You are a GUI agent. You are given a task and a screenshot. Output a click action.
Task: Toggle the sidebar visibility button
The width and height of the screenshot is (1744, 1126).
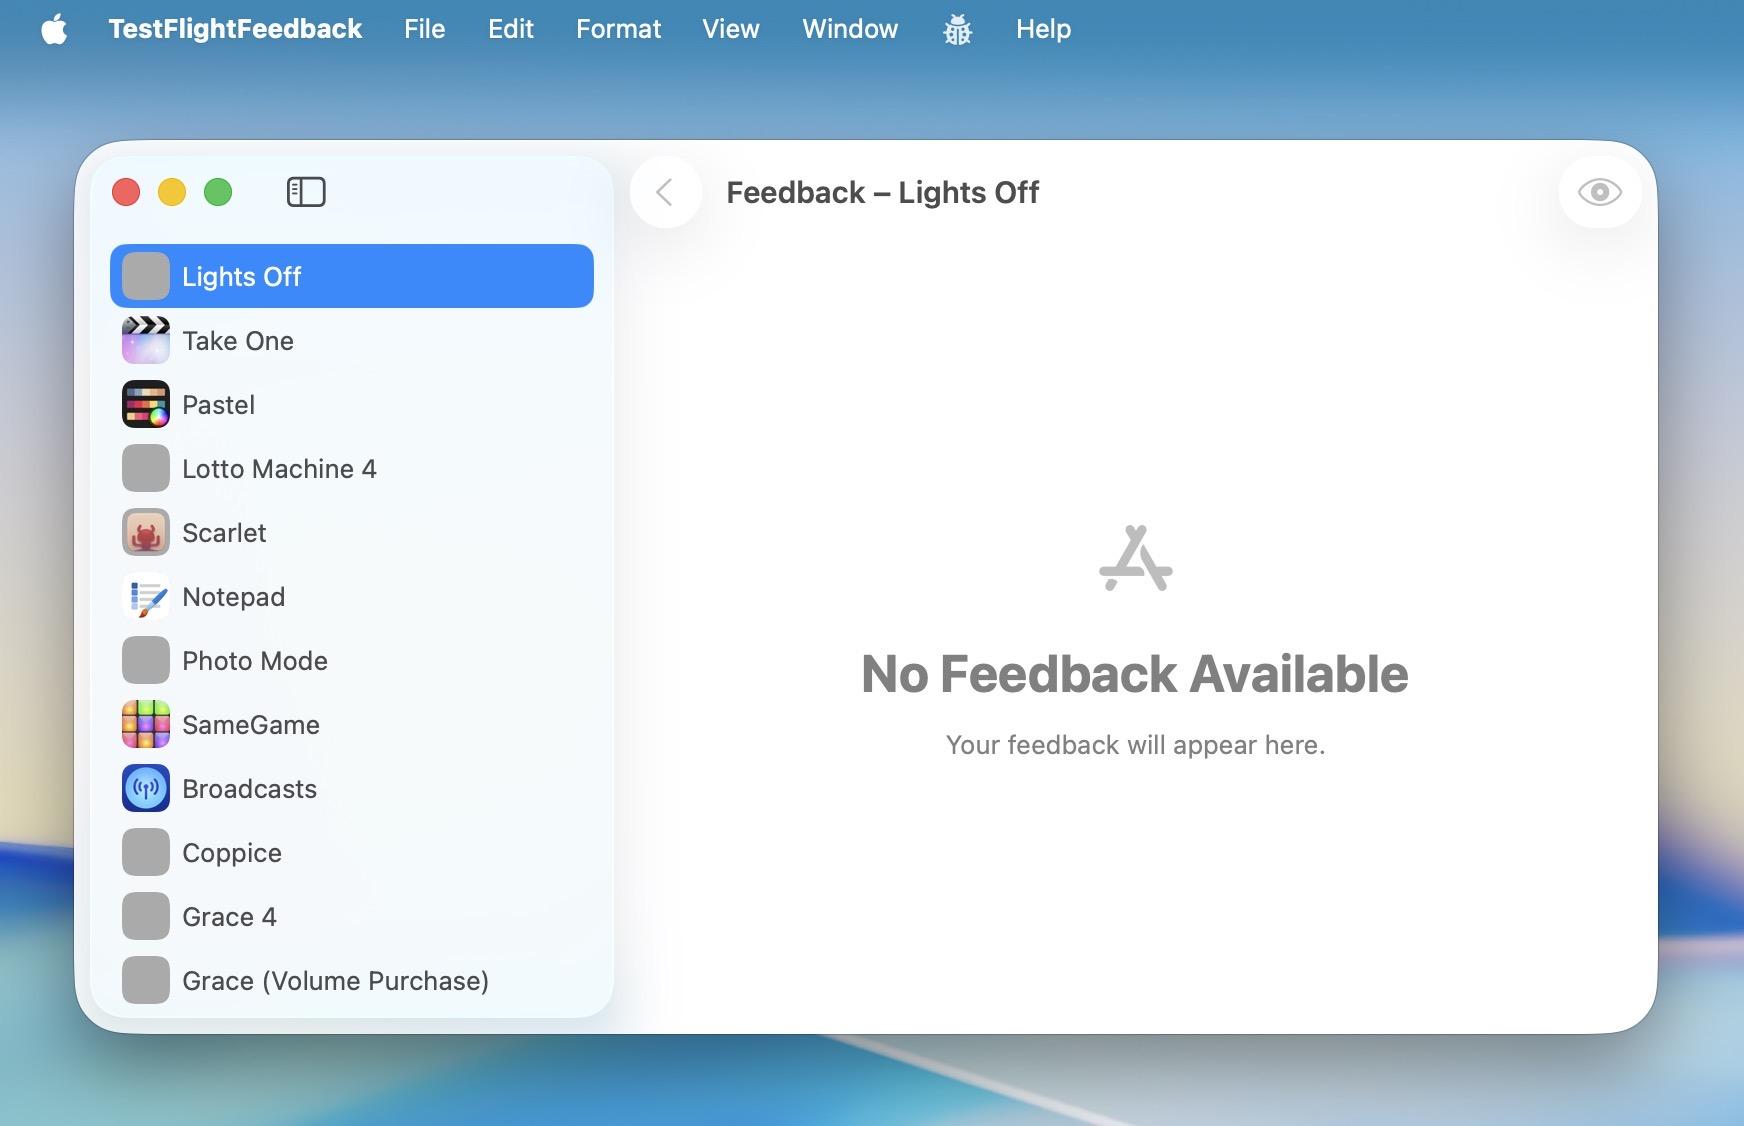coord(306,192)
